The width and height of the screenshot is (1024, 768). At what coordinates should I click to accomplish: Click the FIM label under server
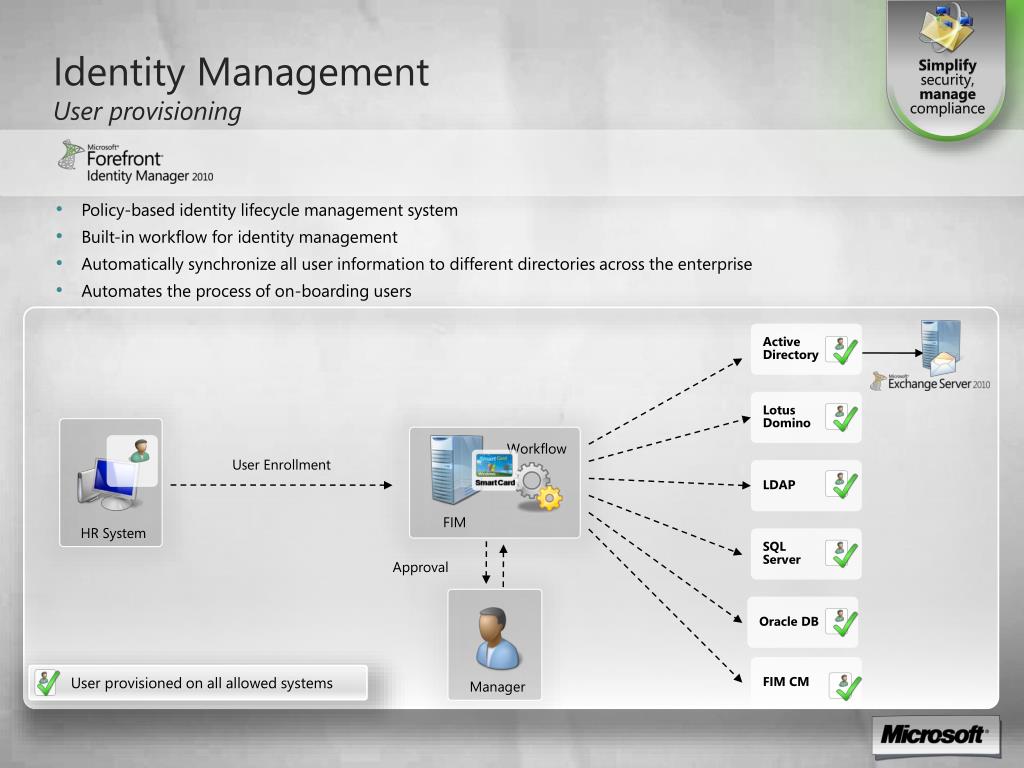tap(455, 522)
